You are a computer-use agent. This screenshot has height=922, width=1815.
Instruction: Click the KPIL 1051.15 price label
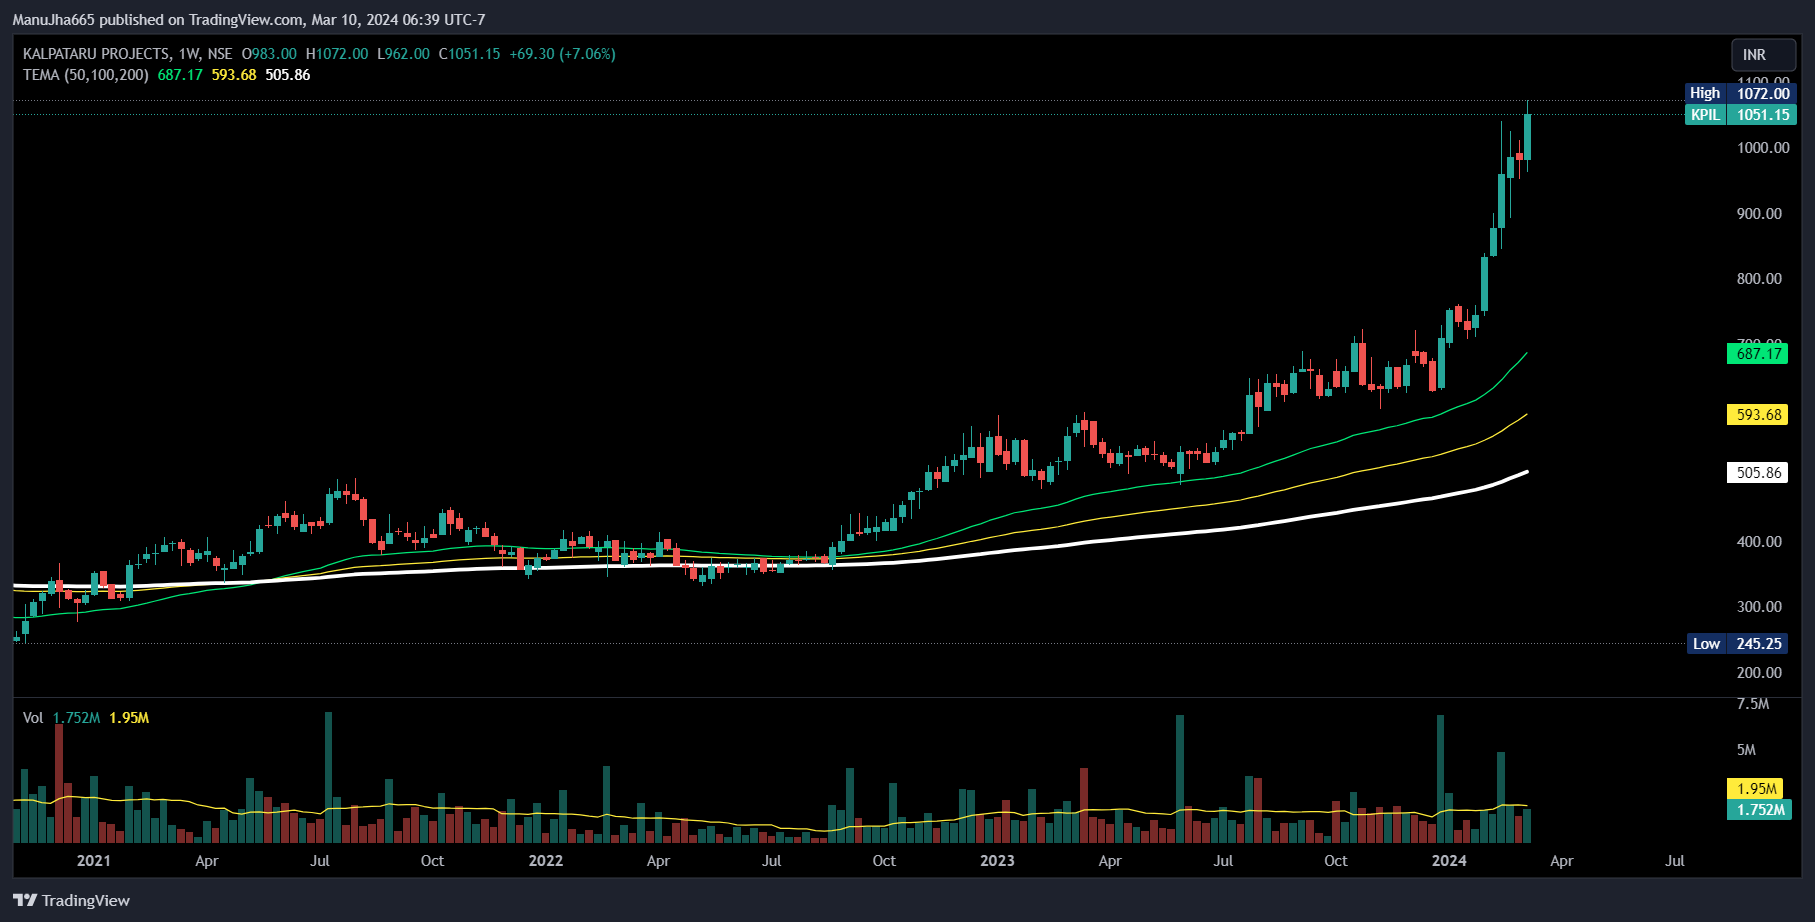(1741, 114)
